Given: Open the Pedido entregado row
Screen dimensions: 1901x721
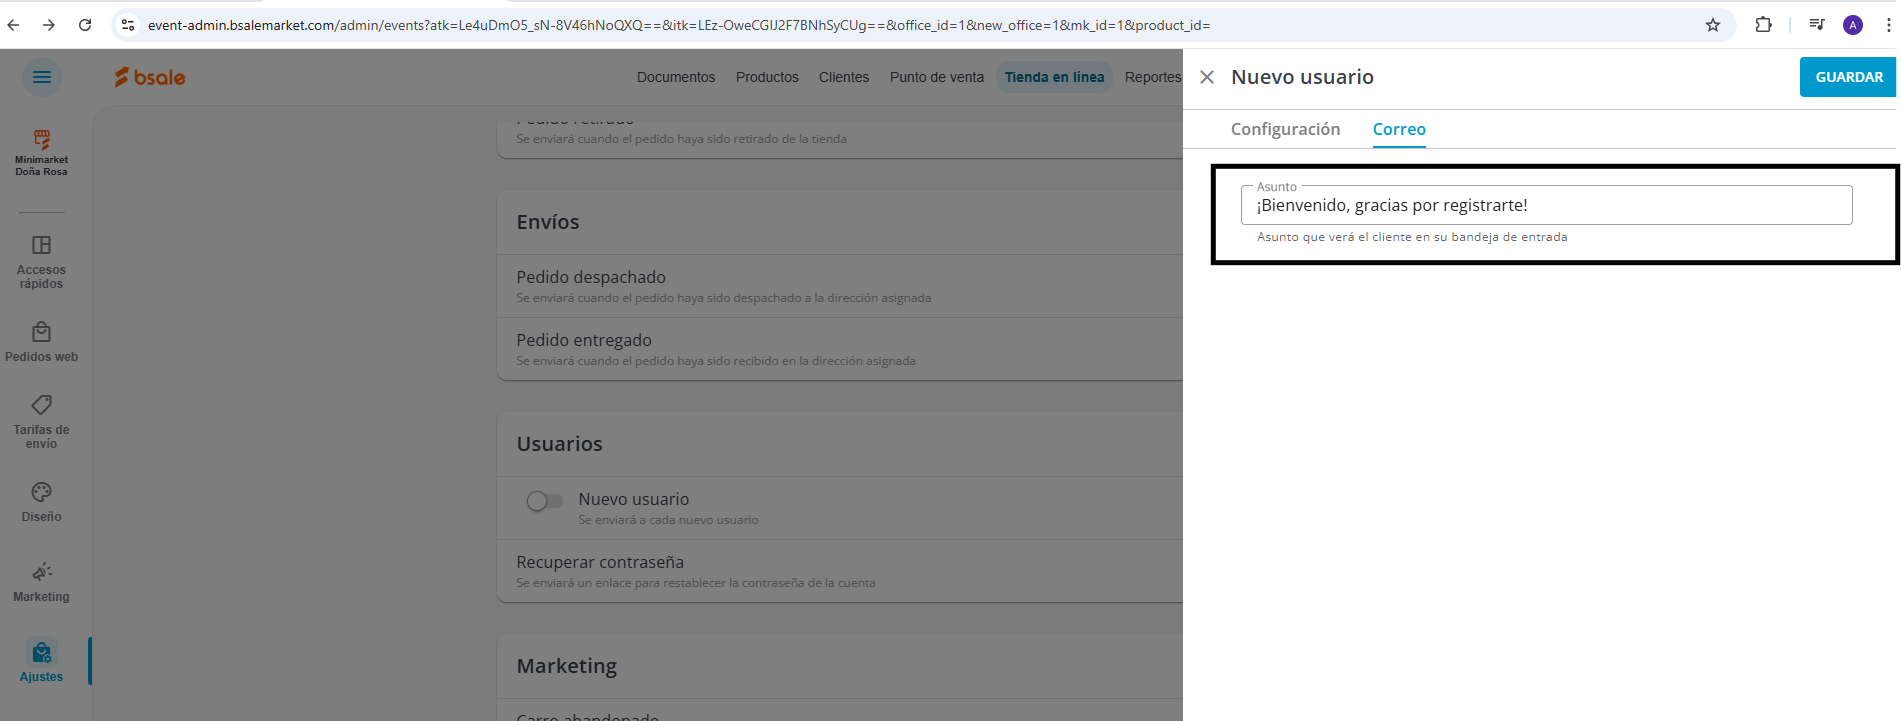Looking at the screenshot, I should coord(840,349).
